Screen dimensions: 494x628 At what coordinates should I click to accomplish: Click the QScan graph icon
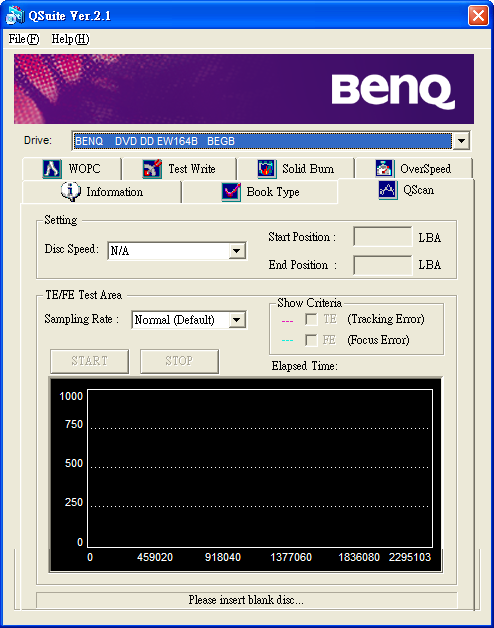pyautogui.click(x=388, y=190)
